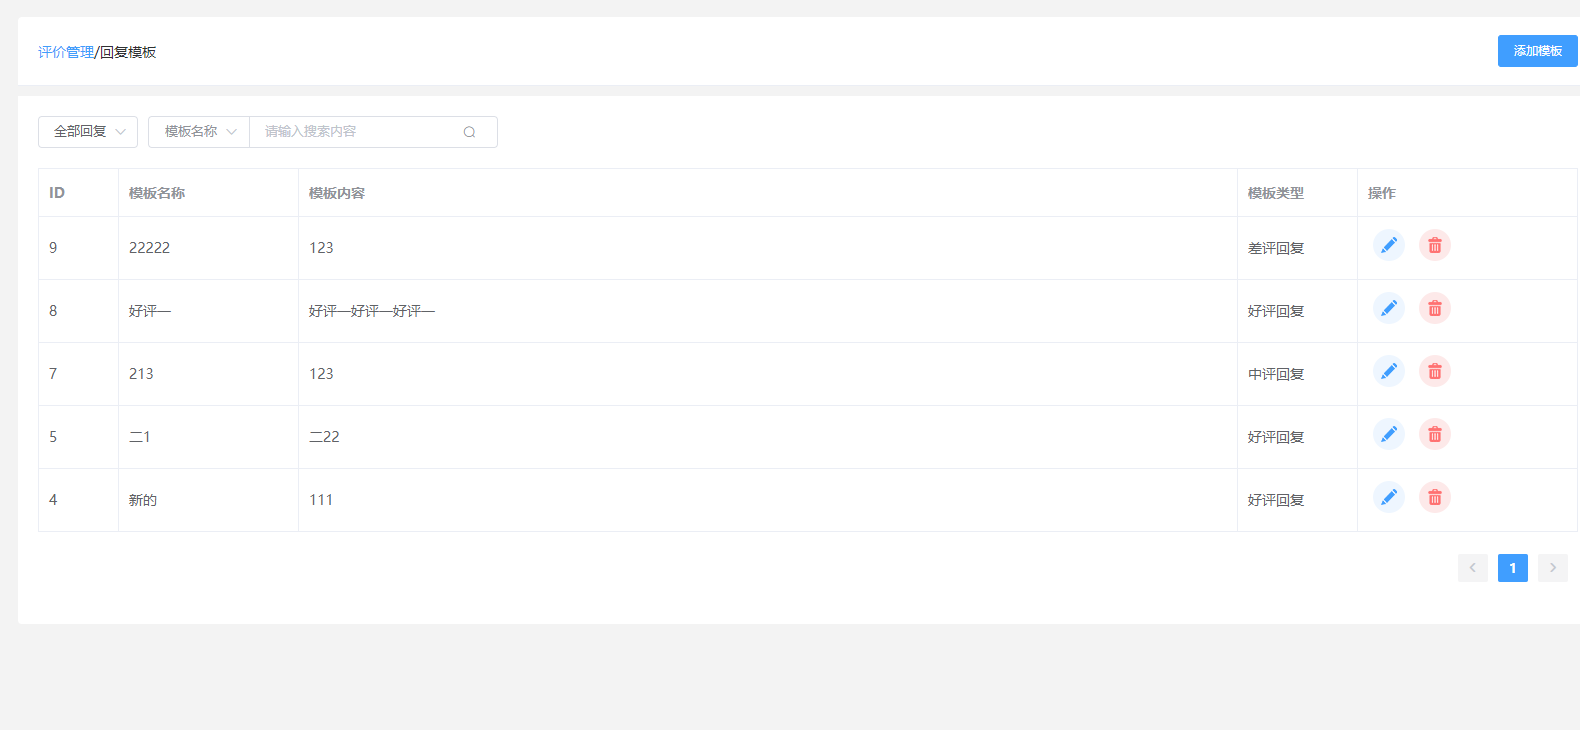Open the 全部回复 filter dropdown

[x=88, y=132]
